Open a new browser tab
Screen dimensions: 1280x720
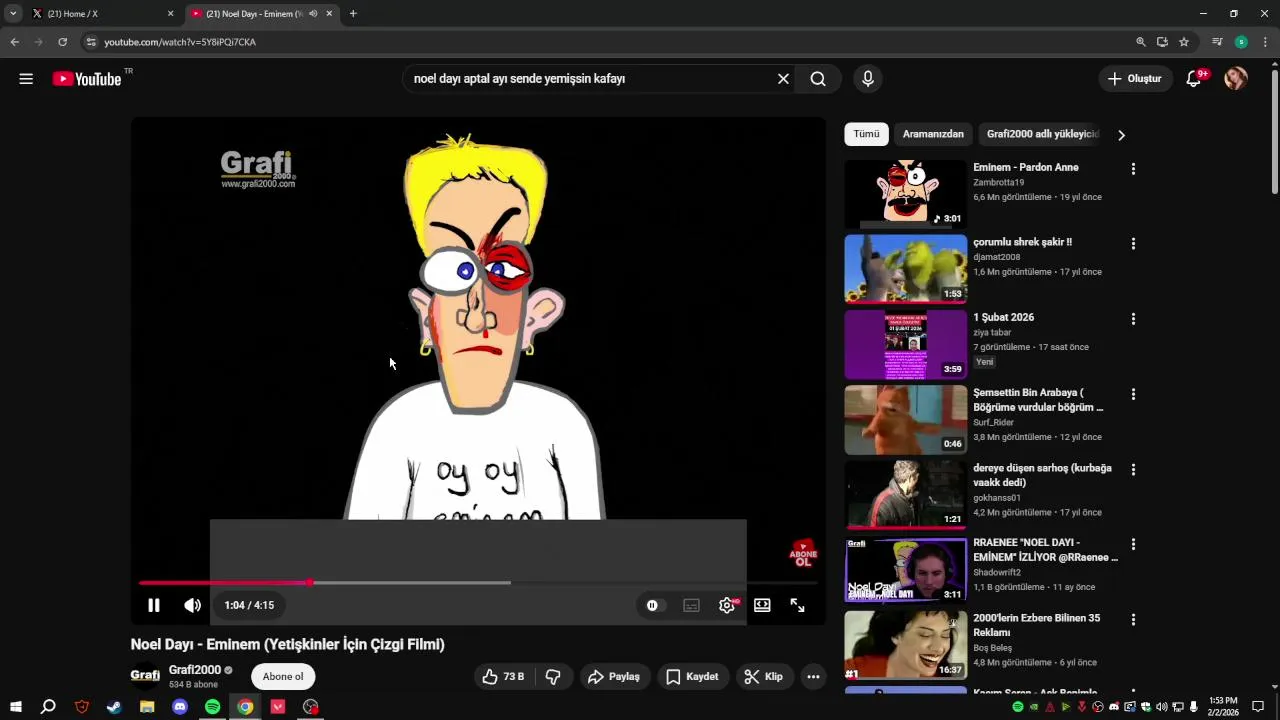tap(353, 14)
